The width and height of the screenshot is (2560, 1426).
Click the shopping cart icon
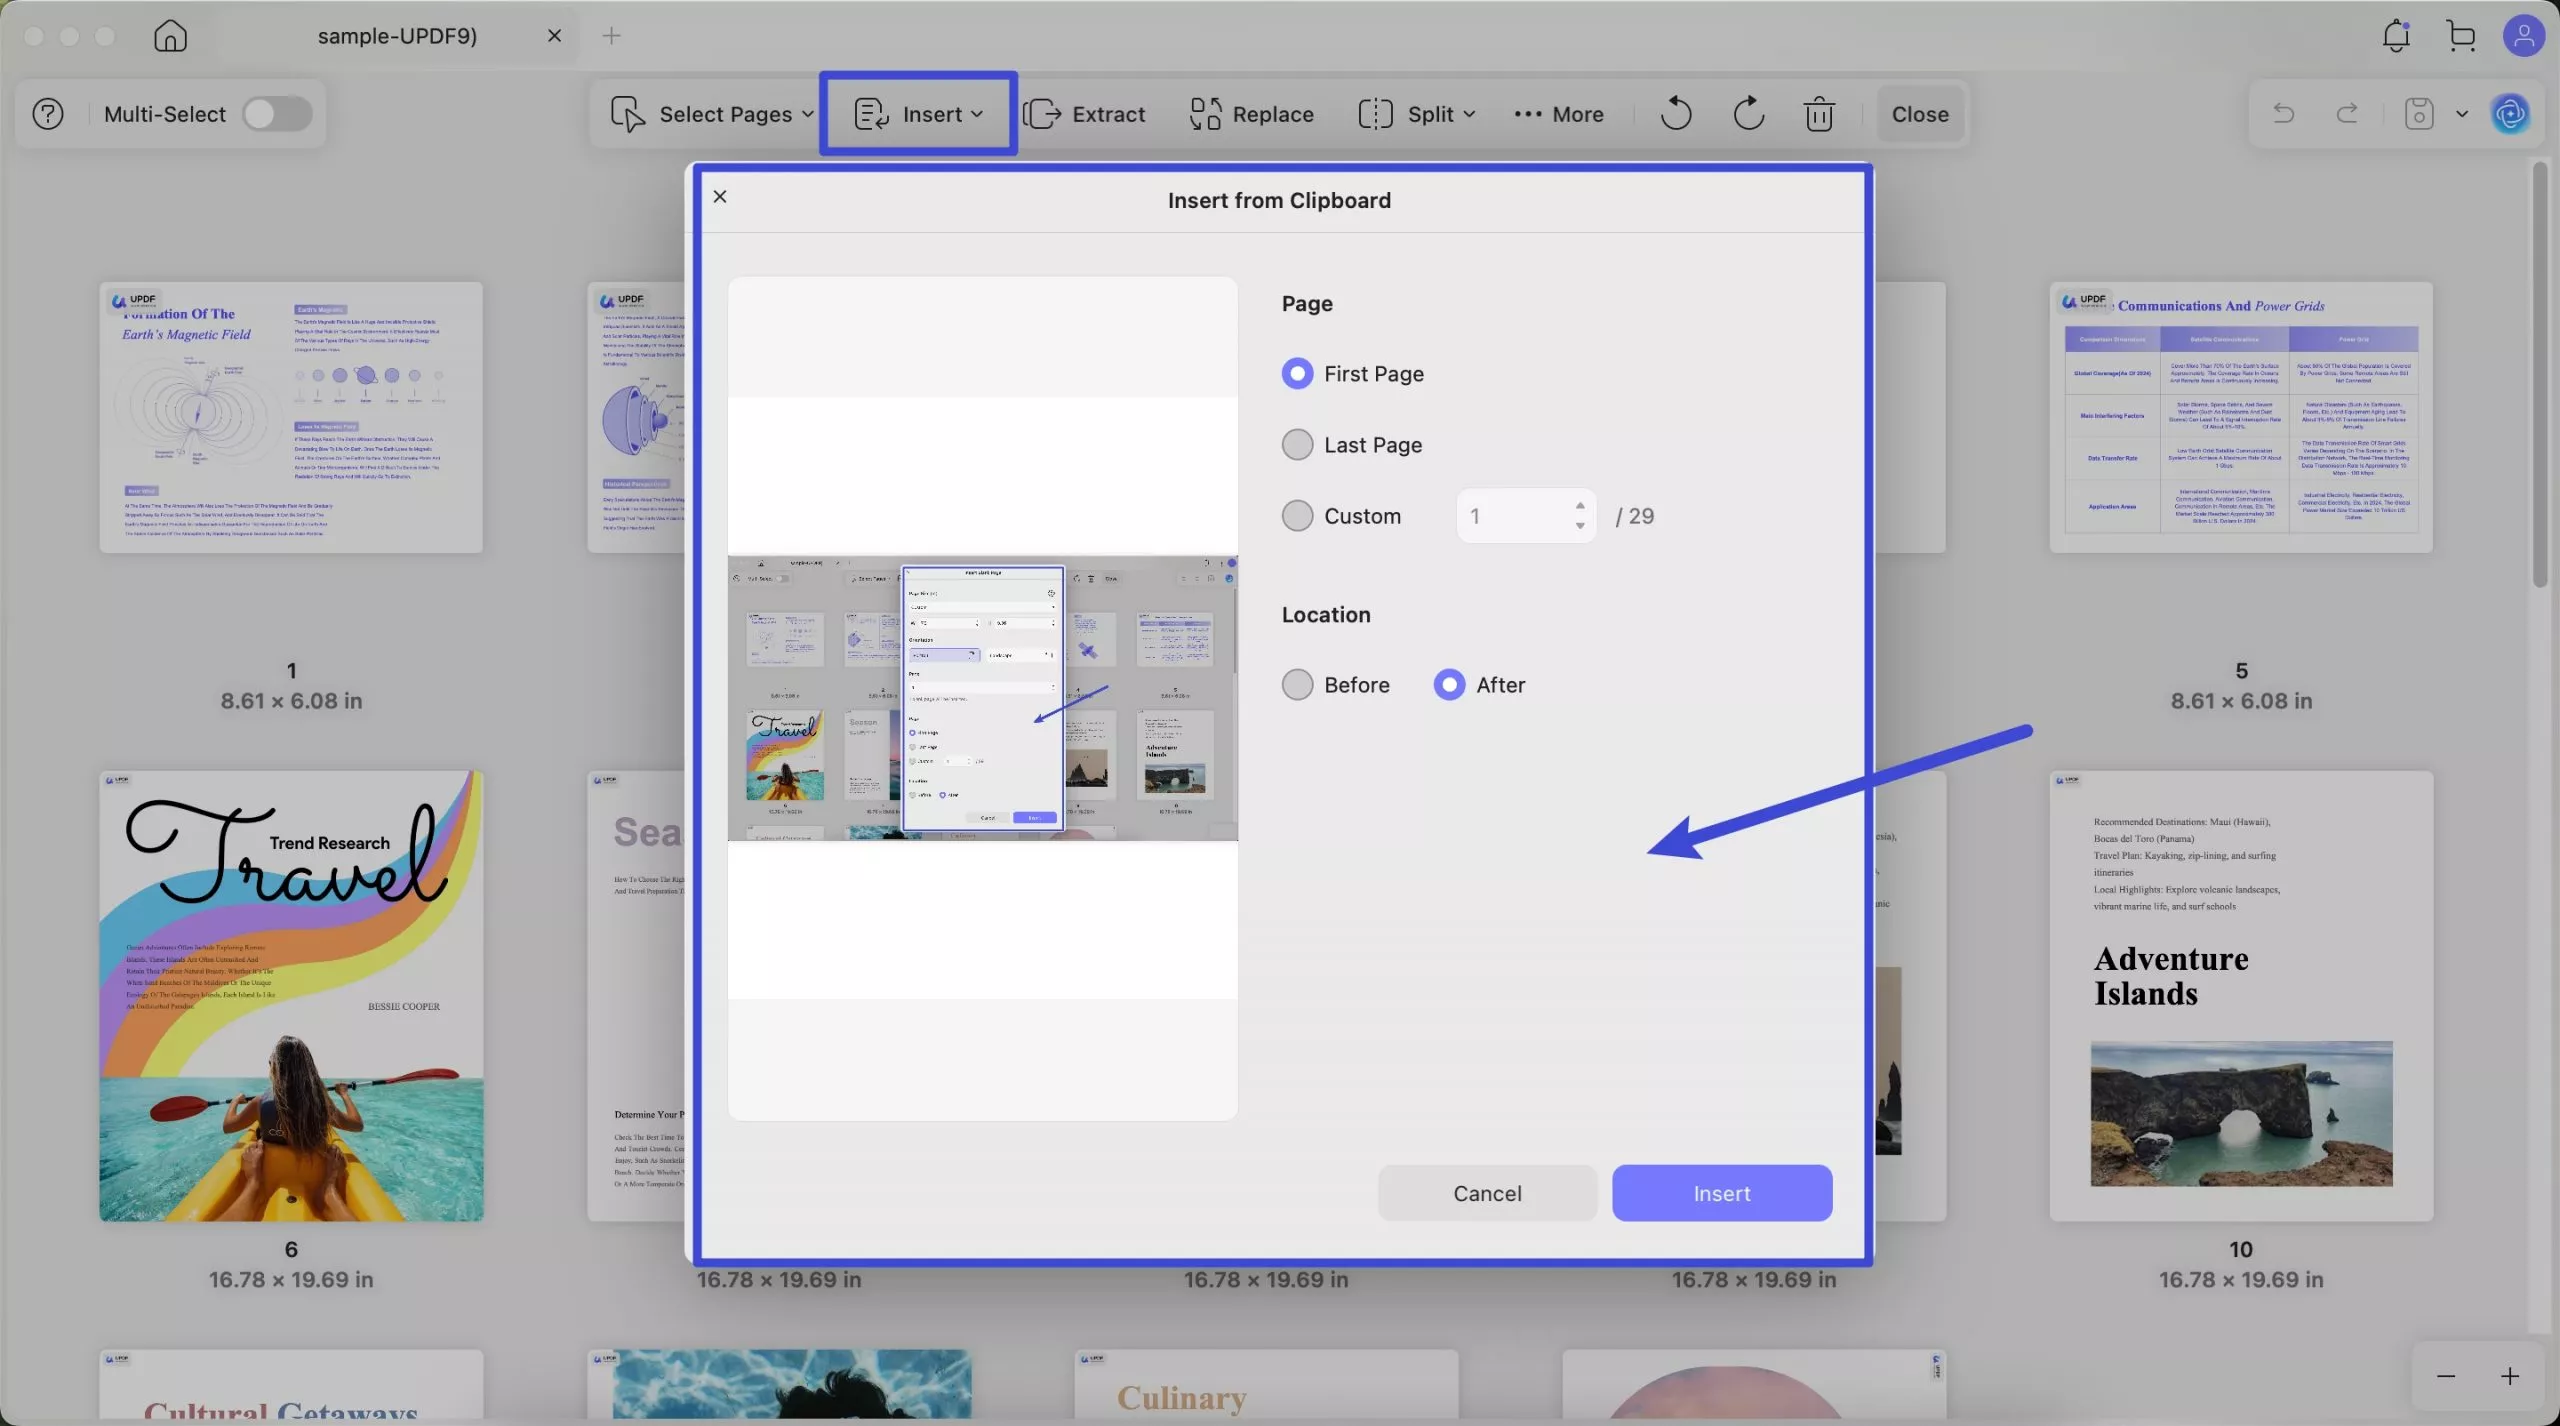[2461, 36]
